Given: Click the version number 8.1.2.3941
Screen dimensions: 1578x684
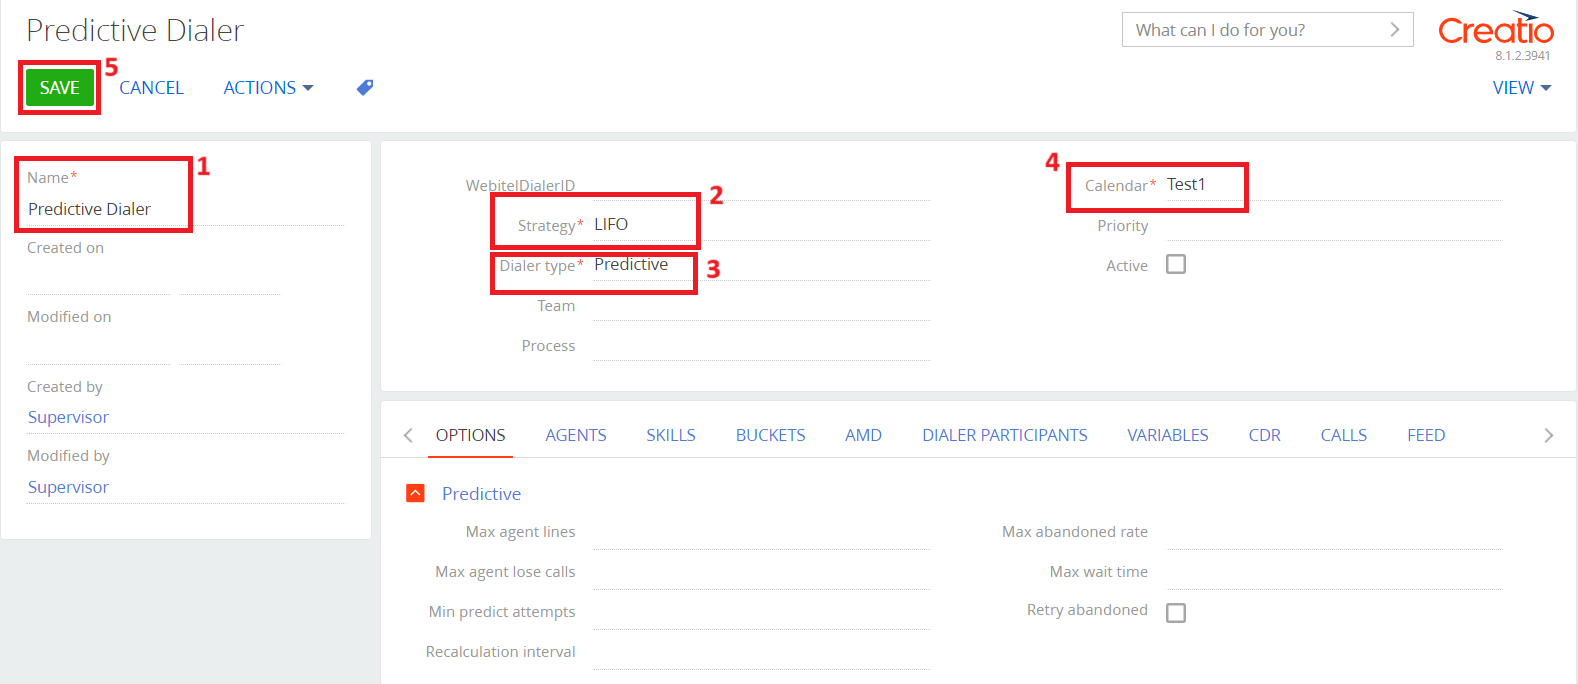Looking at the screenshot, I should 1522,56.
